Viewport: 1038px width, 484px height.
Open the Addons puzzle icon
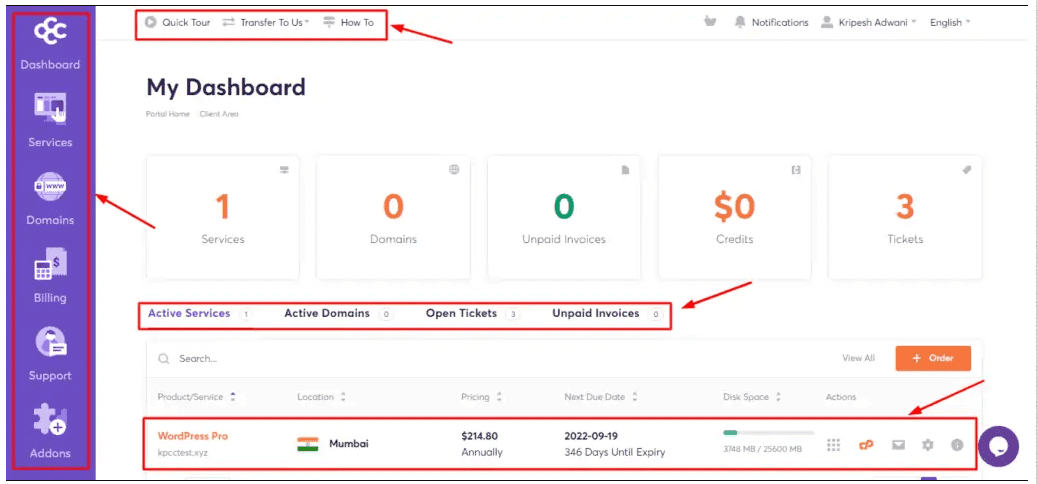[x=50, y=420]
